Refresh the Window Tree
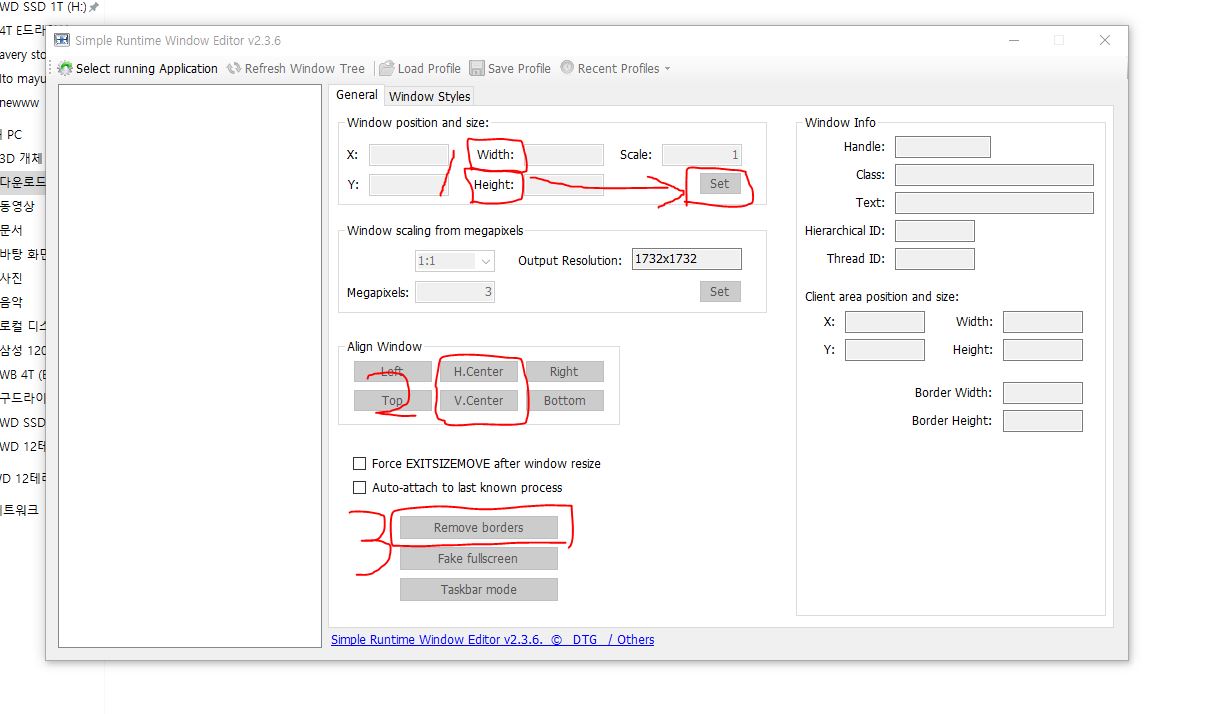Screen dimensions: 1205x714 (x=296, y=68)
